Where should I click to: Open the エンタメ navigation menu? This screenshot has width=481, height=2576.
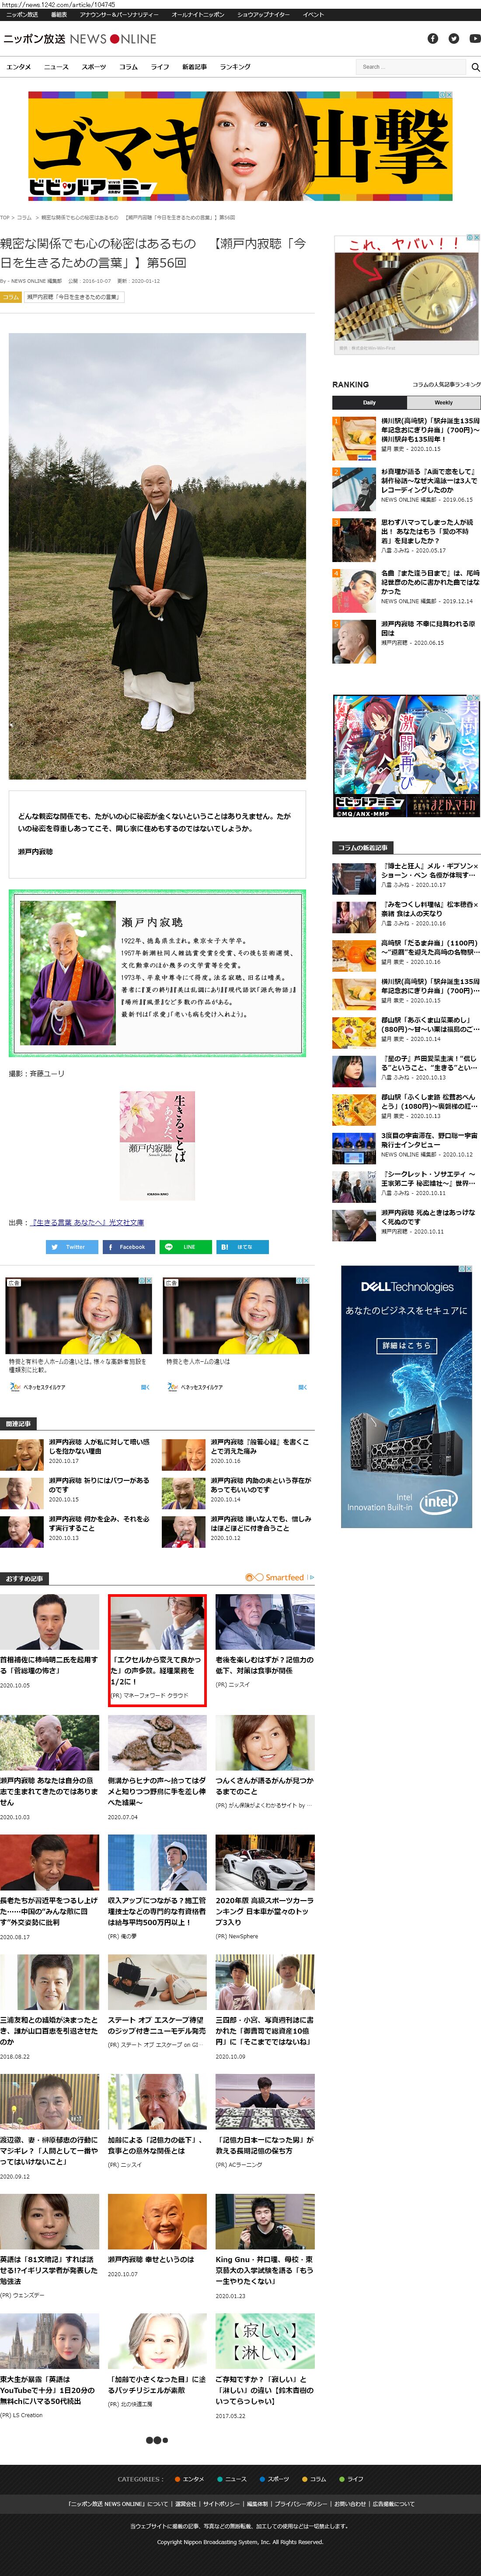(x=18, y=67)
